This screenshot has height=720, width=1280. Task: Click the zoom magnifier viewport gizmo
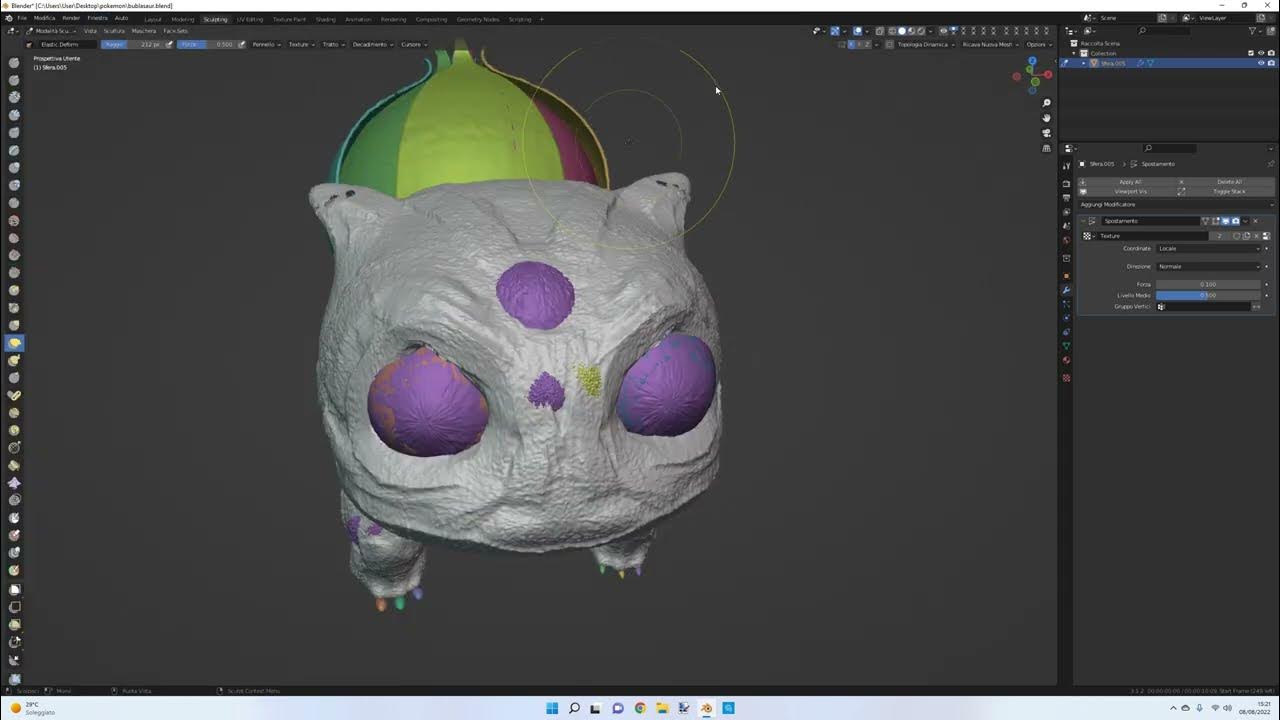1047,103
